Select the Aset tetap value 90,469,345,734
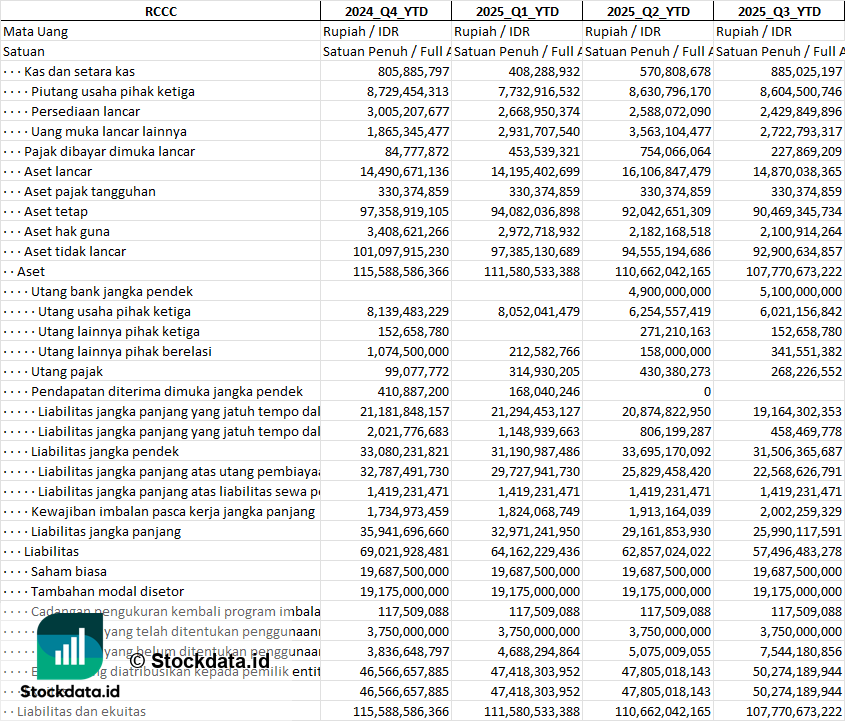This screenshot has width=845, height=721. click(779, 211)
